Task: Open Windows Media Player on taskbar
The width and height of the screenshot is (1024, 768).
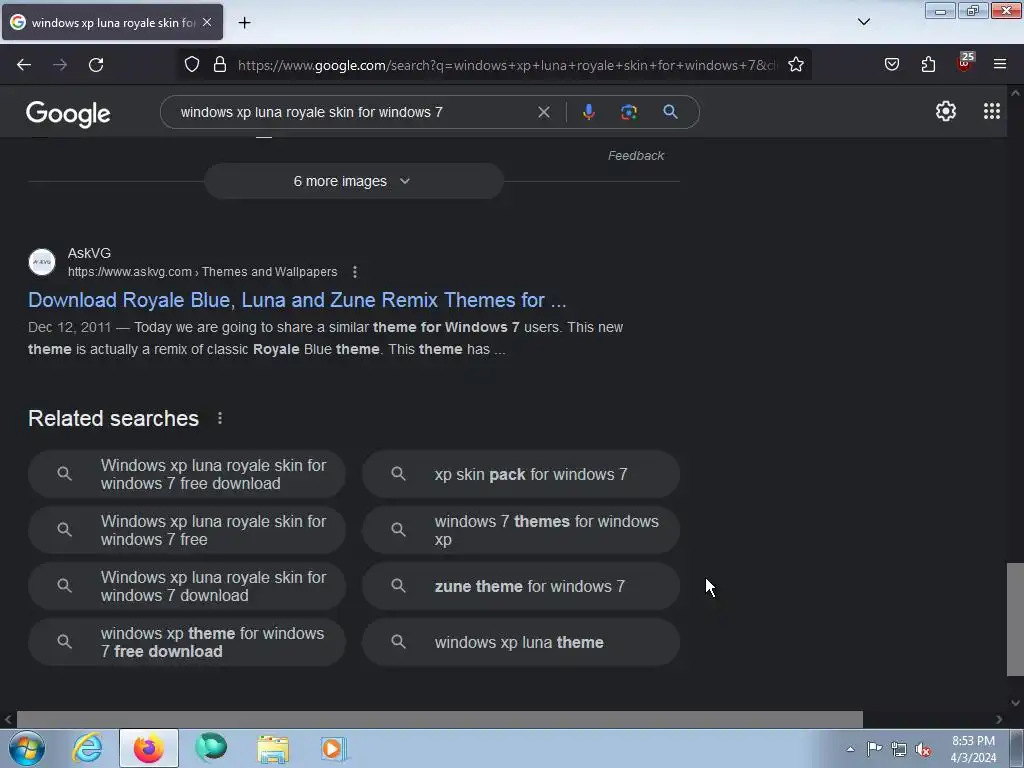Action: pos(334,748)
